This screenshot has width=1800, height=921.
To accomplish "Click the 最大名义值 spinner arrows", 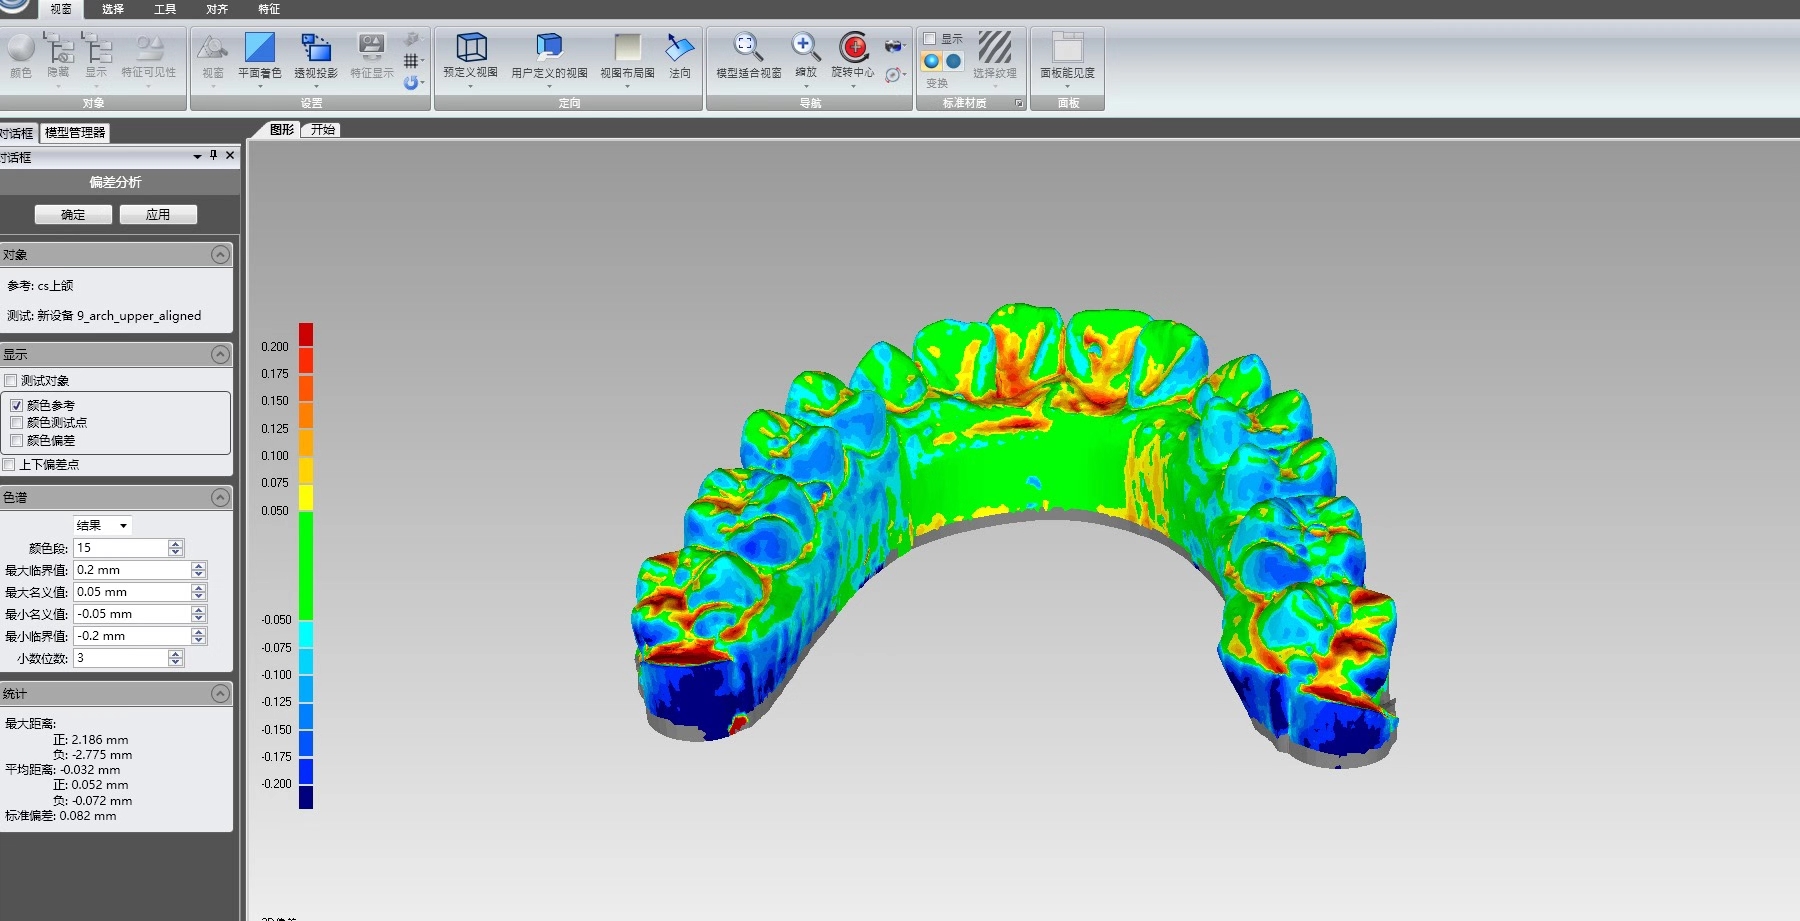I will click(199, 592).
